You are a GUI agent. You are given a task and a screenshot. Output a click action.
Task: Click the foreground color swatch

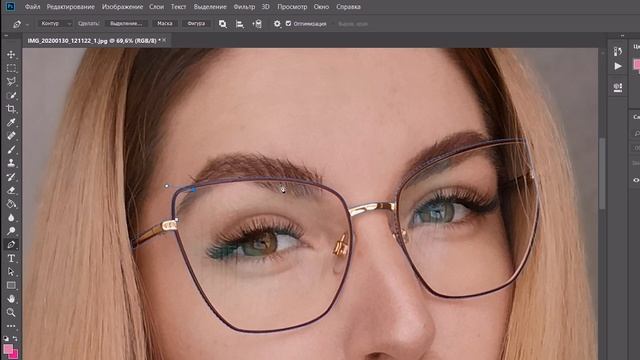(x=8, y=349)
